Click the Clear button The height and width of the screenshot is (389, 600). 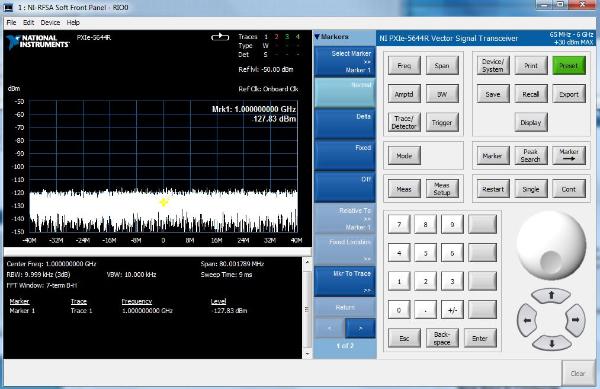[x=578, y=373]
